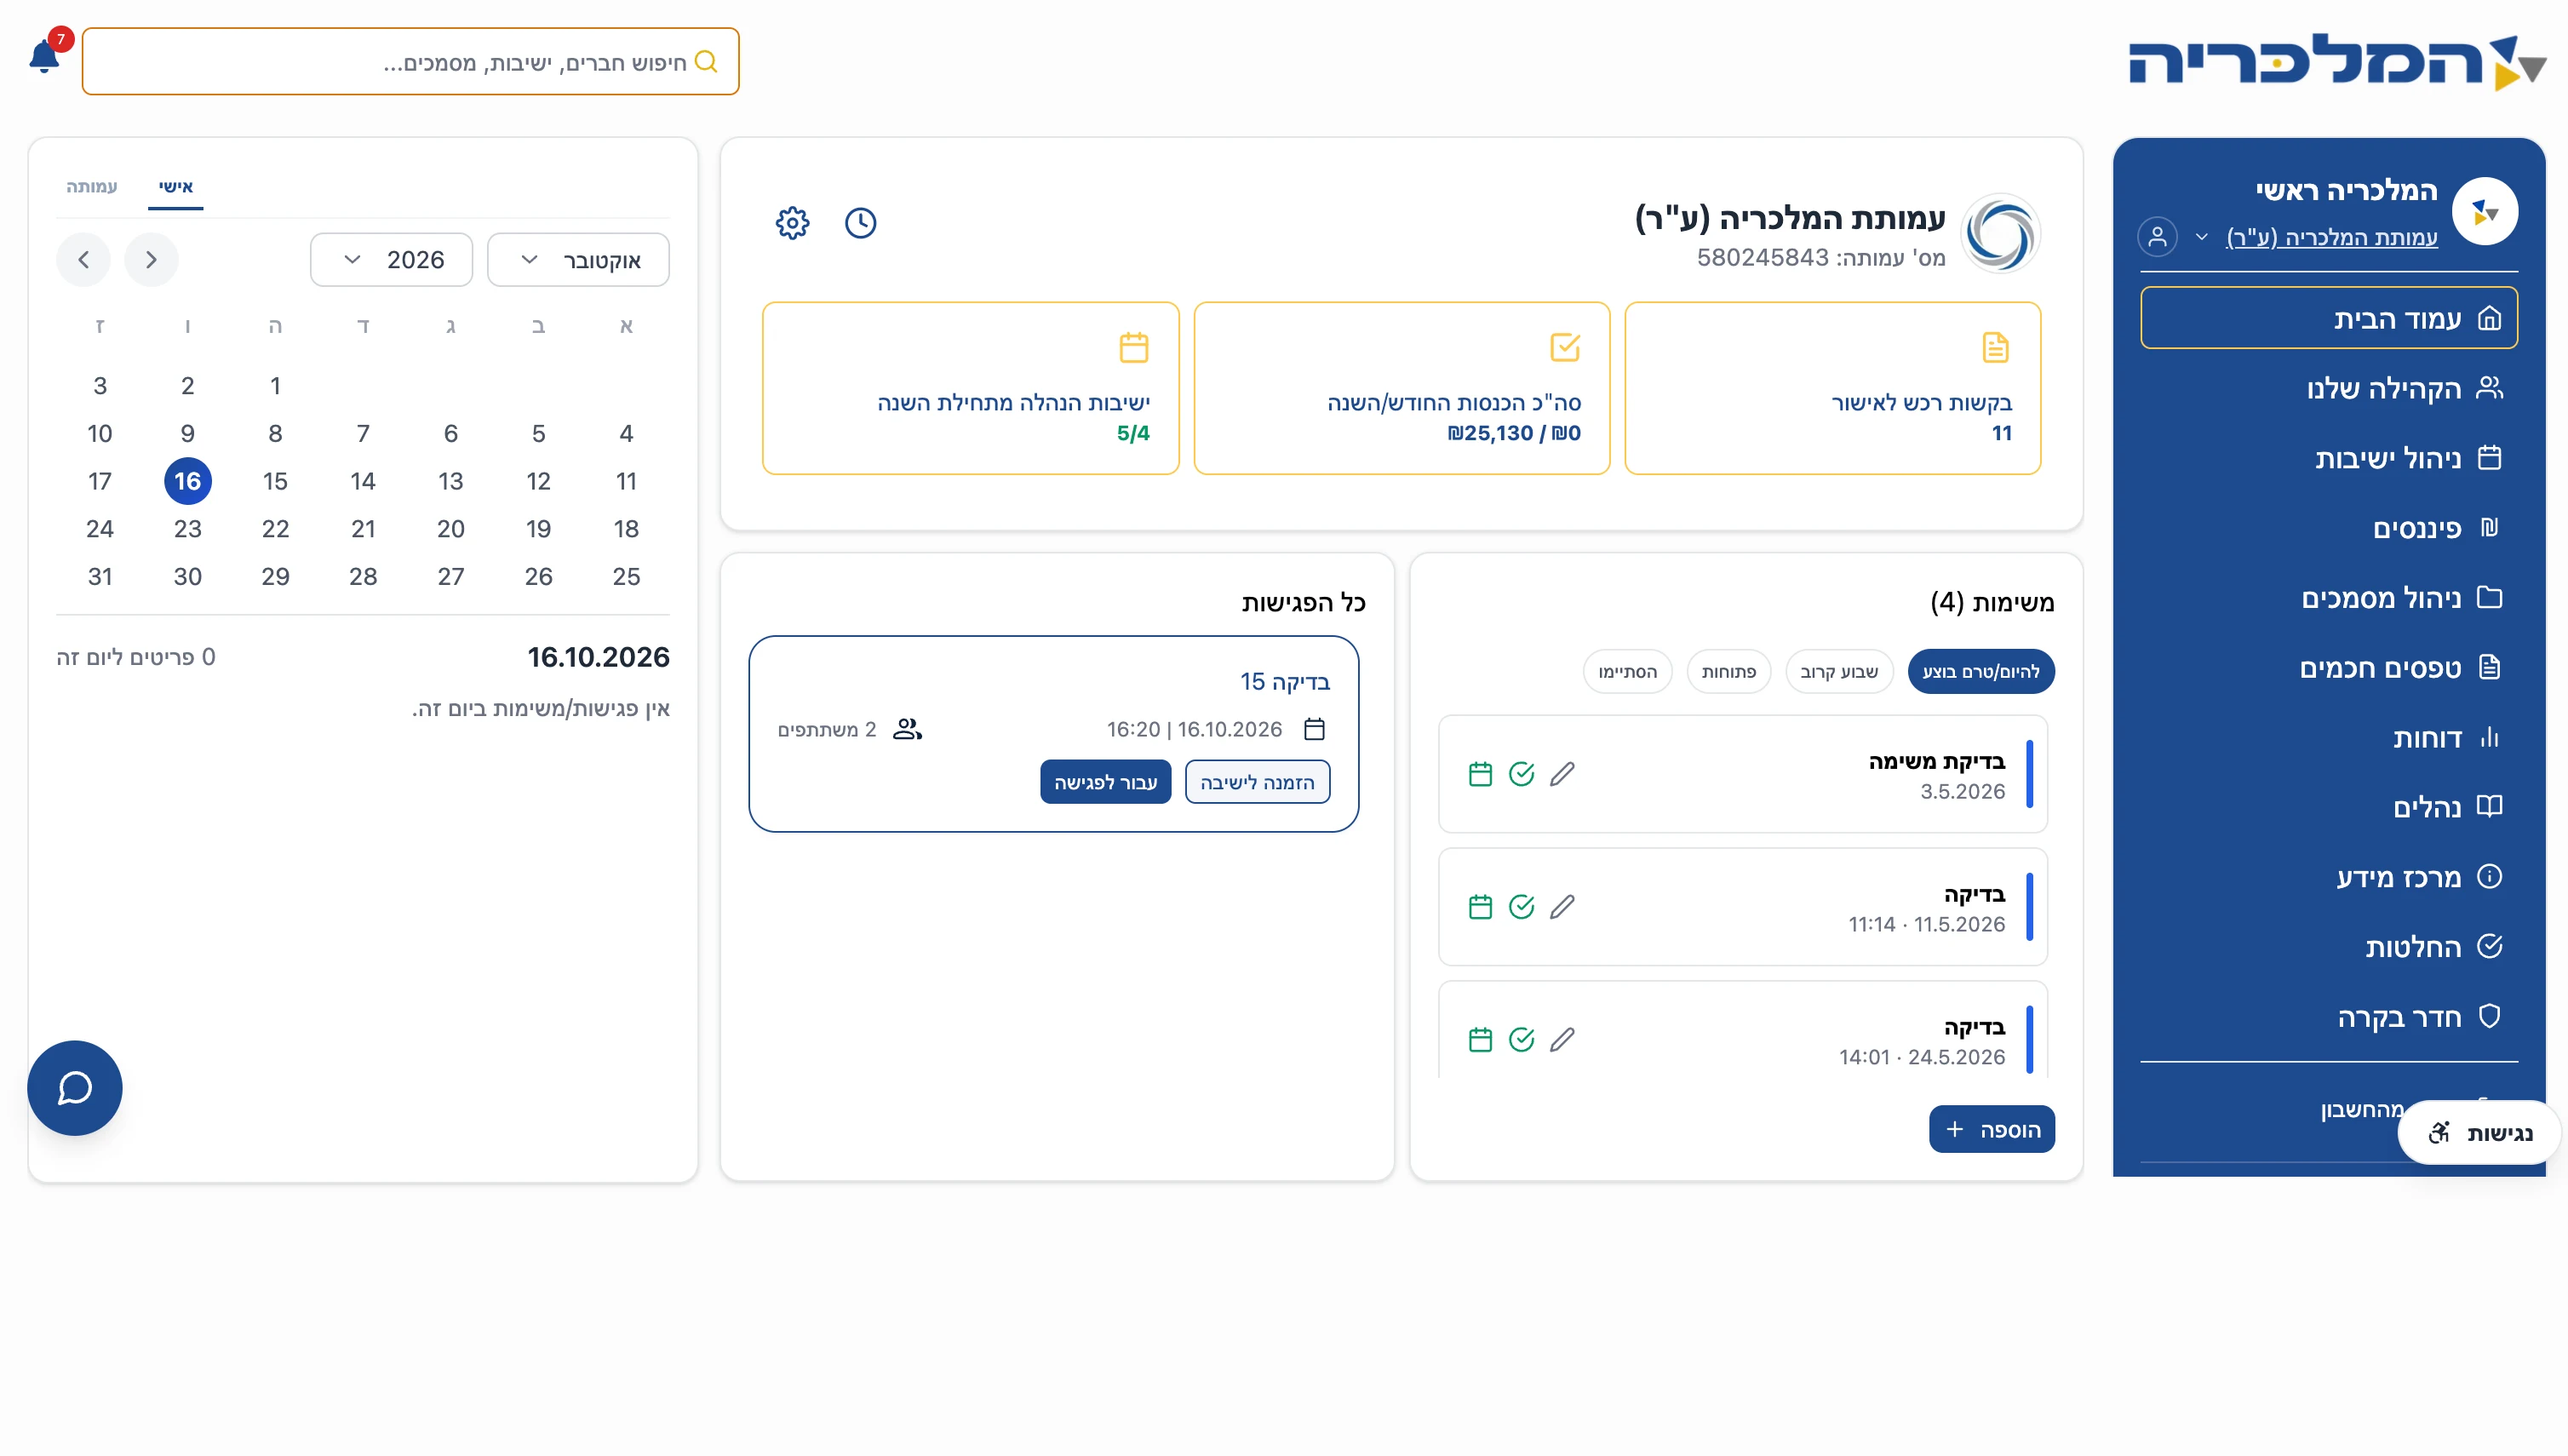Viewport: 2568px width, 1456px height.
Task: Open the ישיבות הנהלה מתחילת השנה card
Action: tap(970, 388)
